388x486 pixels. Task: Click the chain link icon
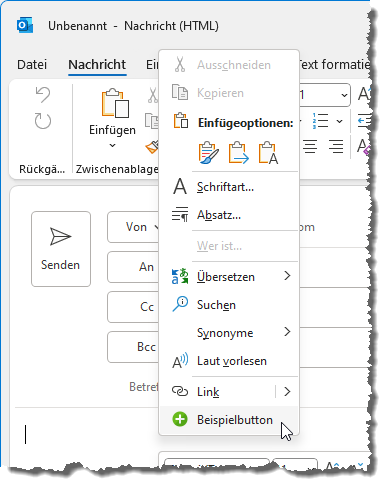(180, 391)
